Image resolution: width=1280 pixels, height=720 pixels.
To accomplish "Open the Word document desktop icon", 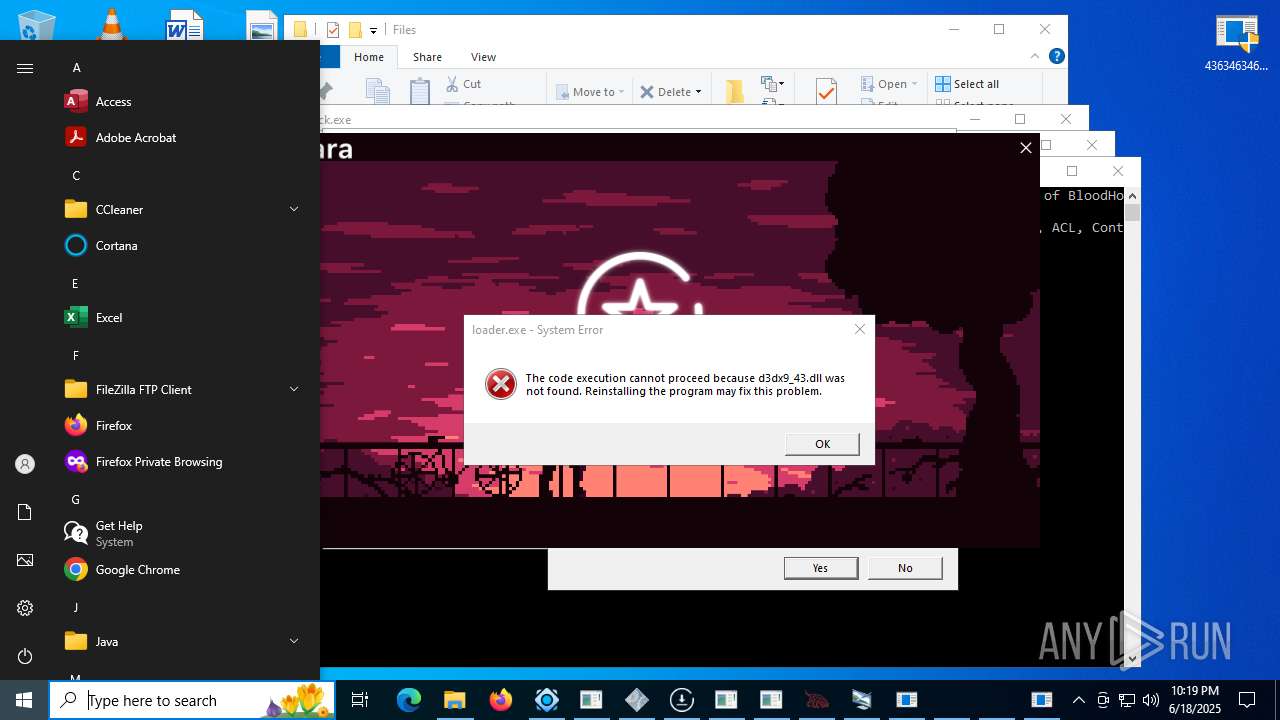I will pos(185,25).
